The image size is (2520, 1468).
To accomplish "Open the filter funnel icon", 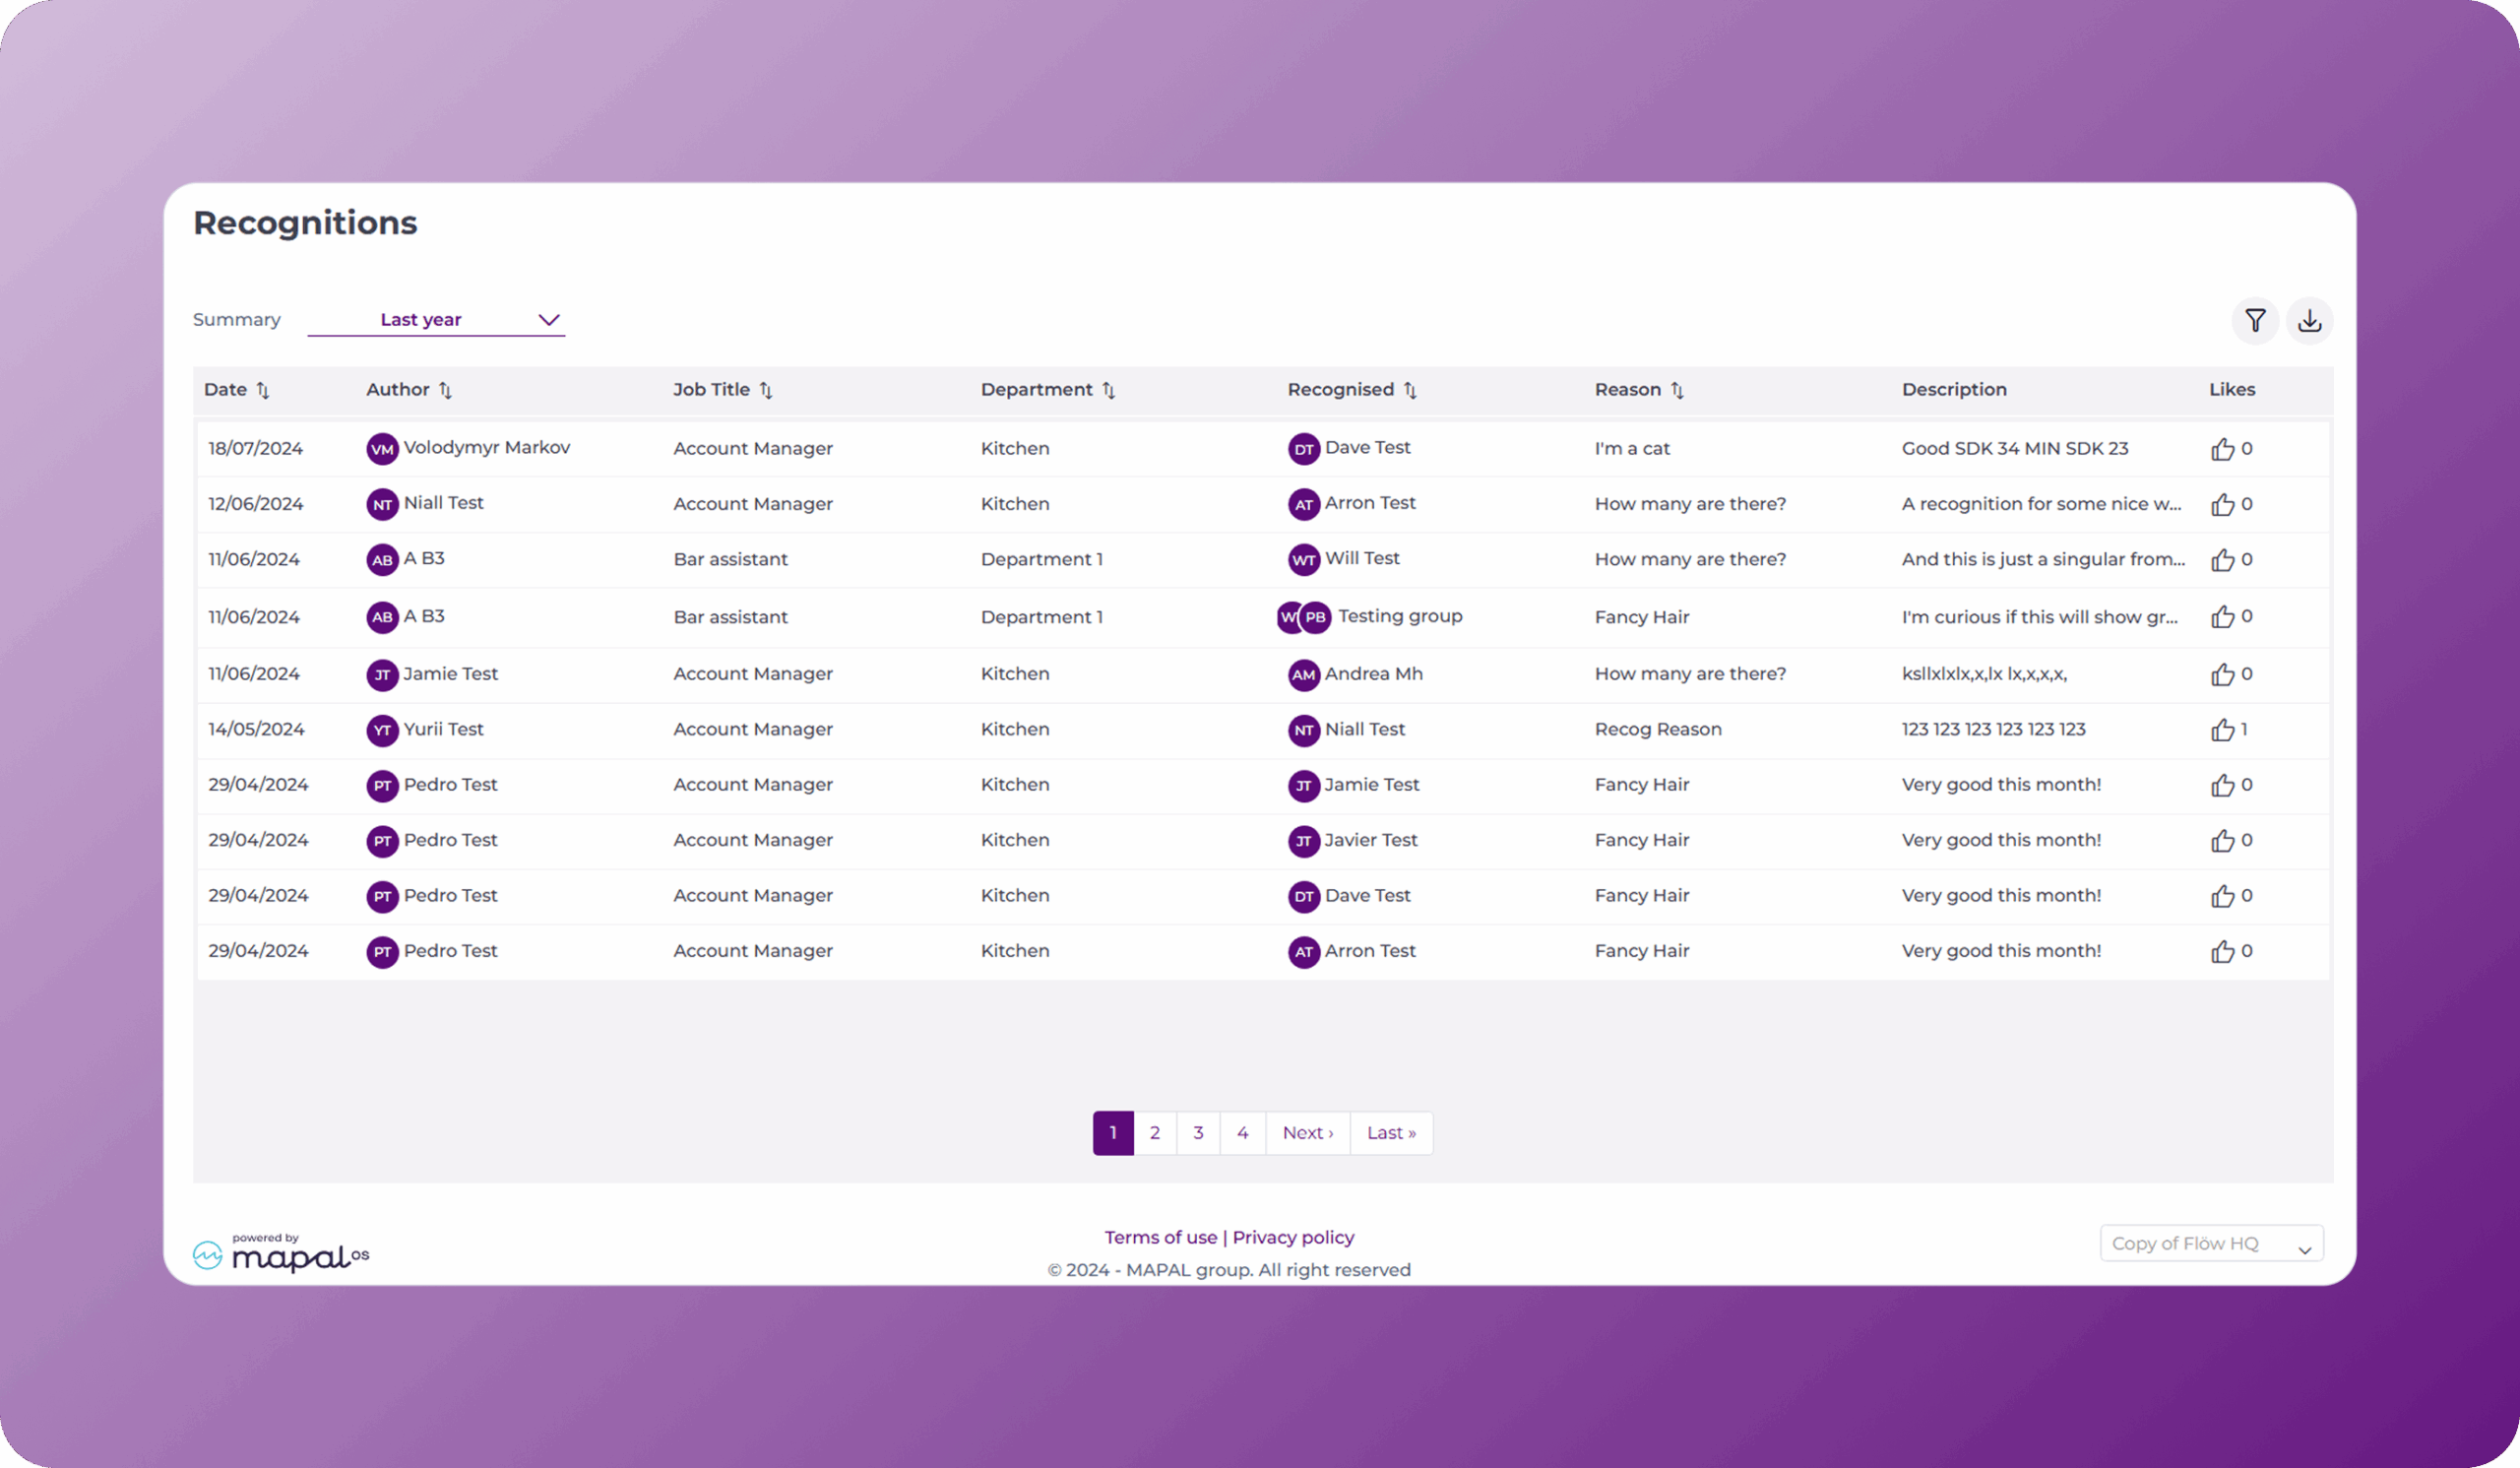I will click(x=2255, y=321).
